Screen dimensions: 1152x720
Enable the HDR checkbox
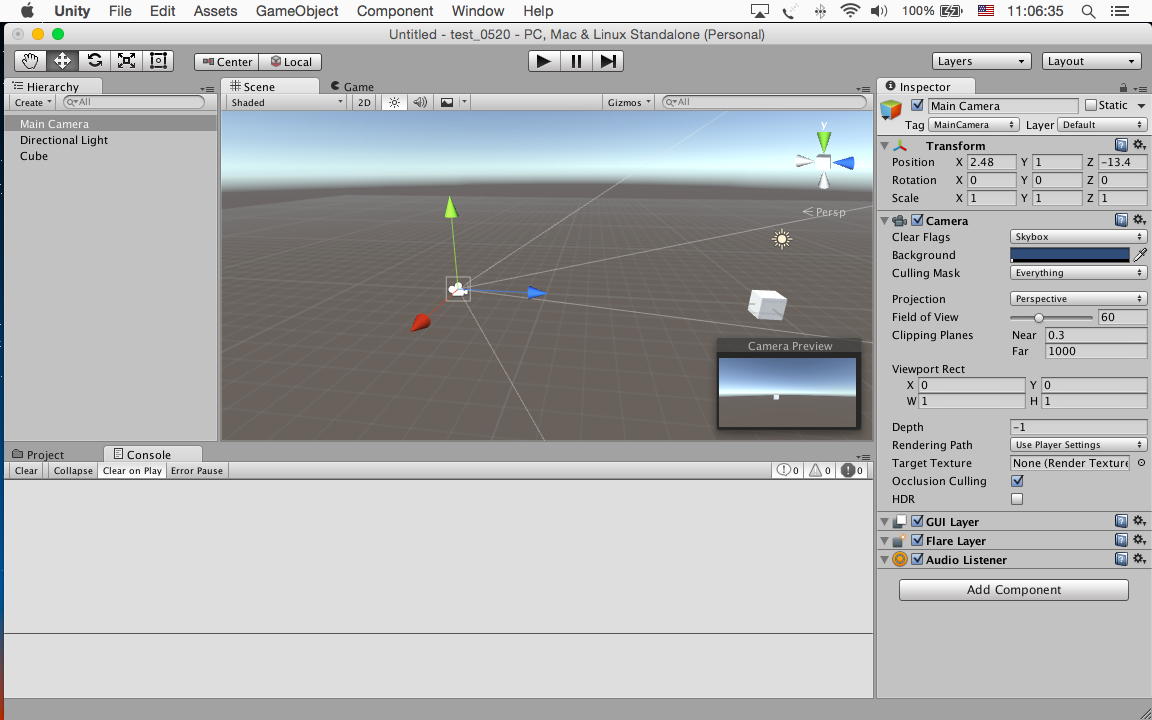1017,499
